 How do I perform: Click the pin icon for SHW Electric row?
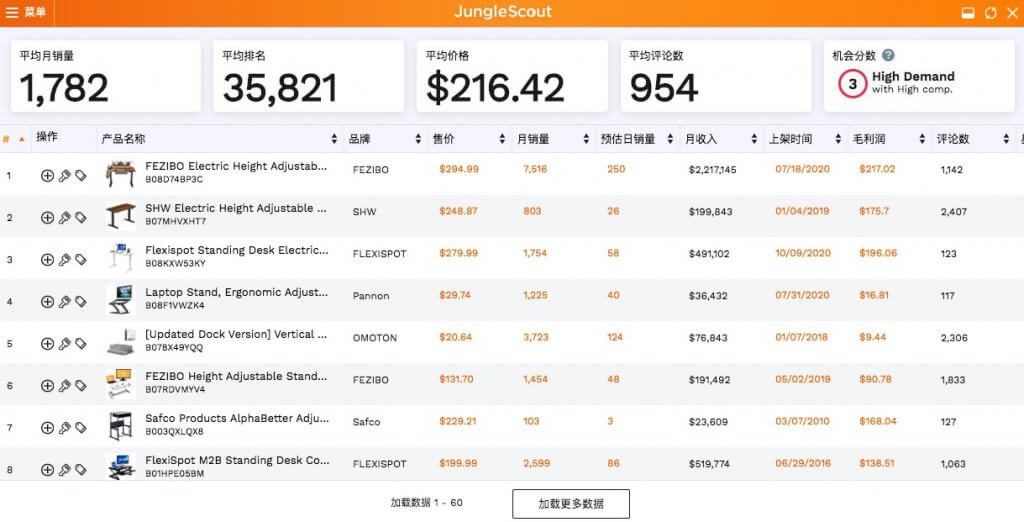tap(64, 218)
